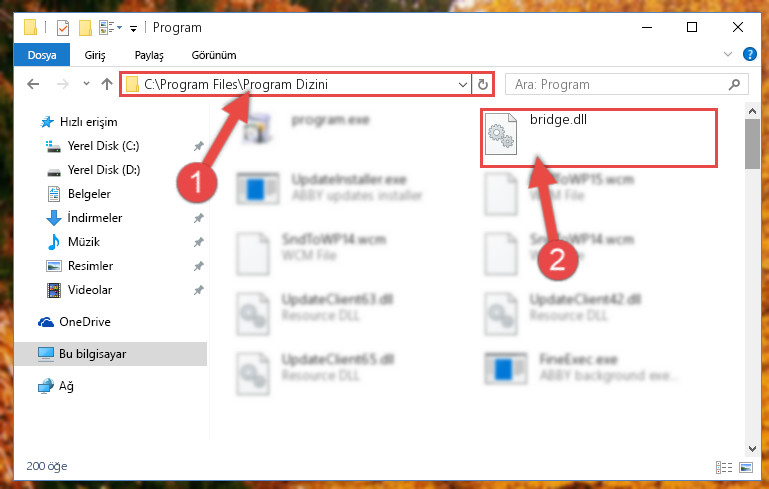
Task: Open recent locations dropdown arrow
Action: [x=86, y=84]
